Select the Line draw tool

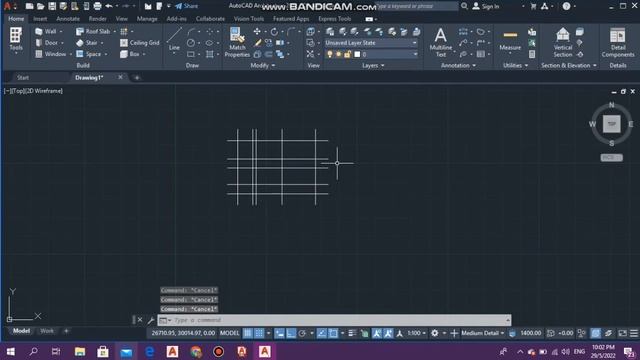[174, 40]
